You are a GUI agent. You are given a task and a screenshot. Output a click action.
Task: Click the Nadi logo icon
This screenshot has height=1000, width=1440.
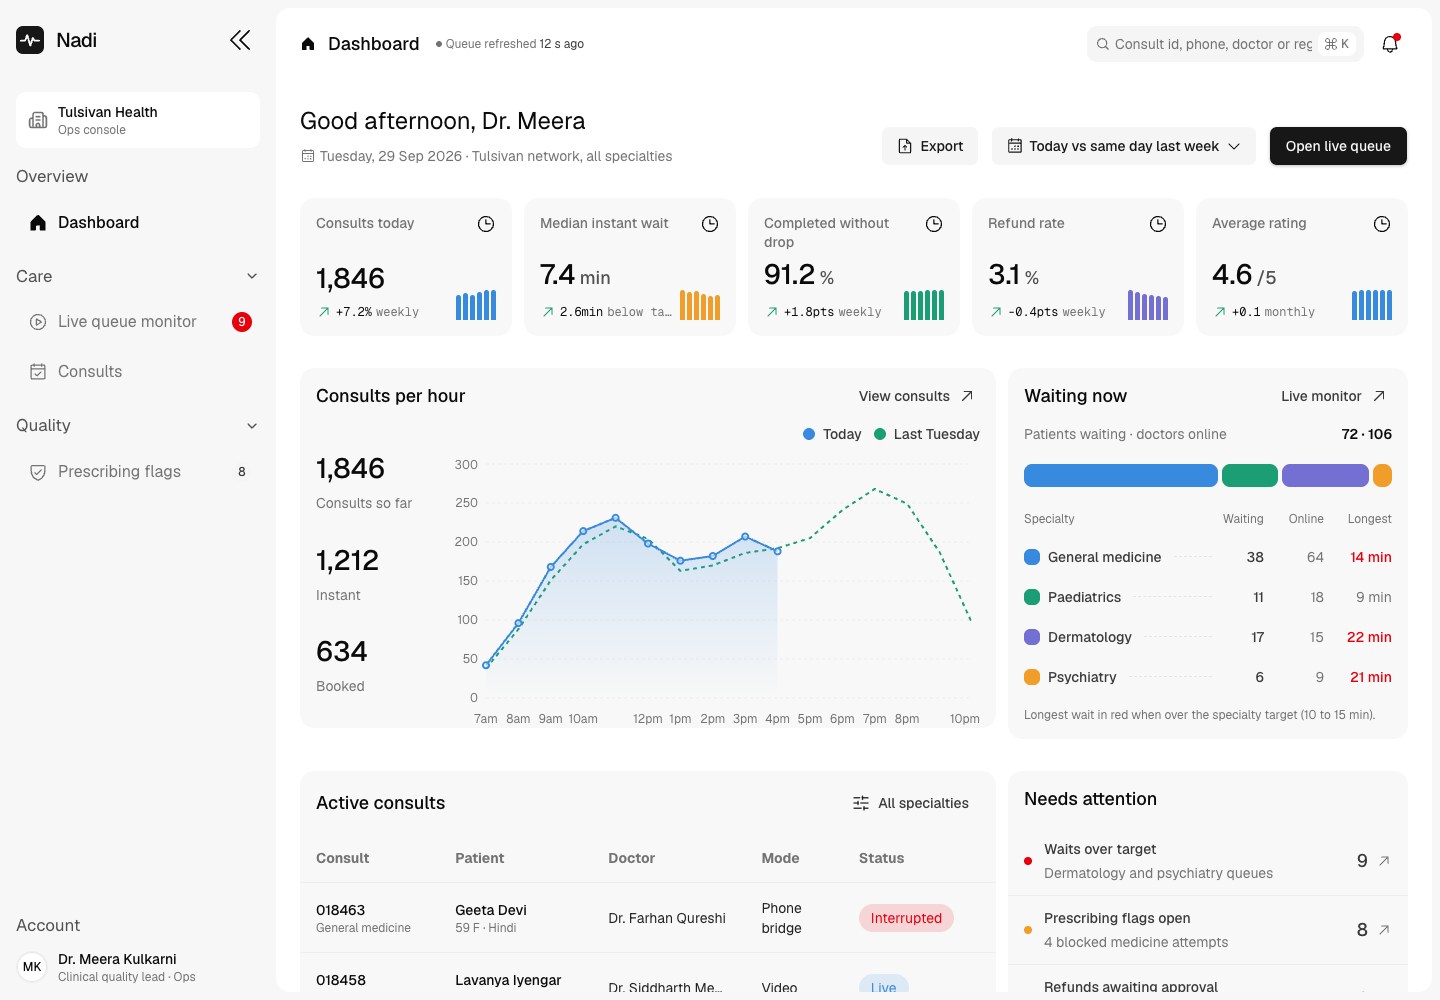pos(30,40)
